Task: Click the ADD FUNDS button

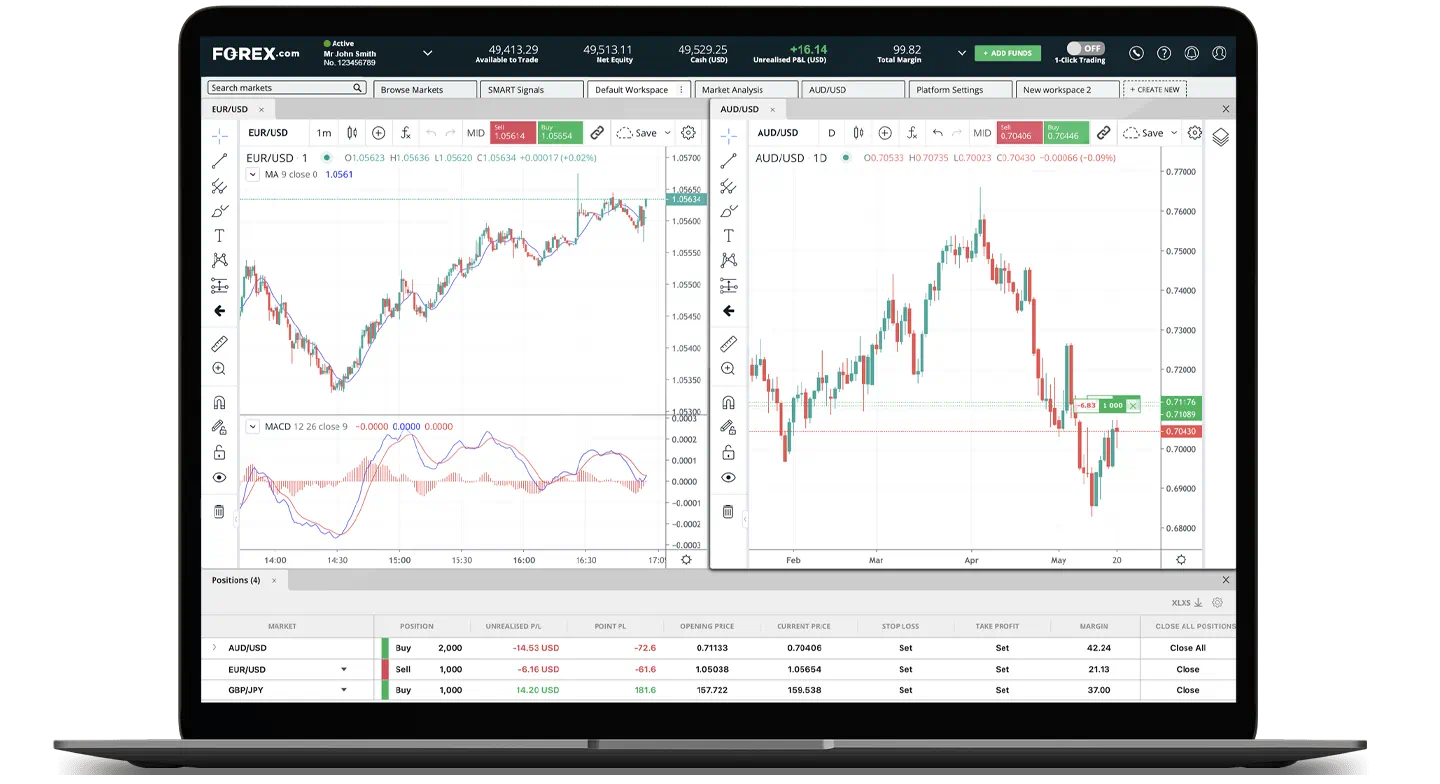Action: 1007,53
